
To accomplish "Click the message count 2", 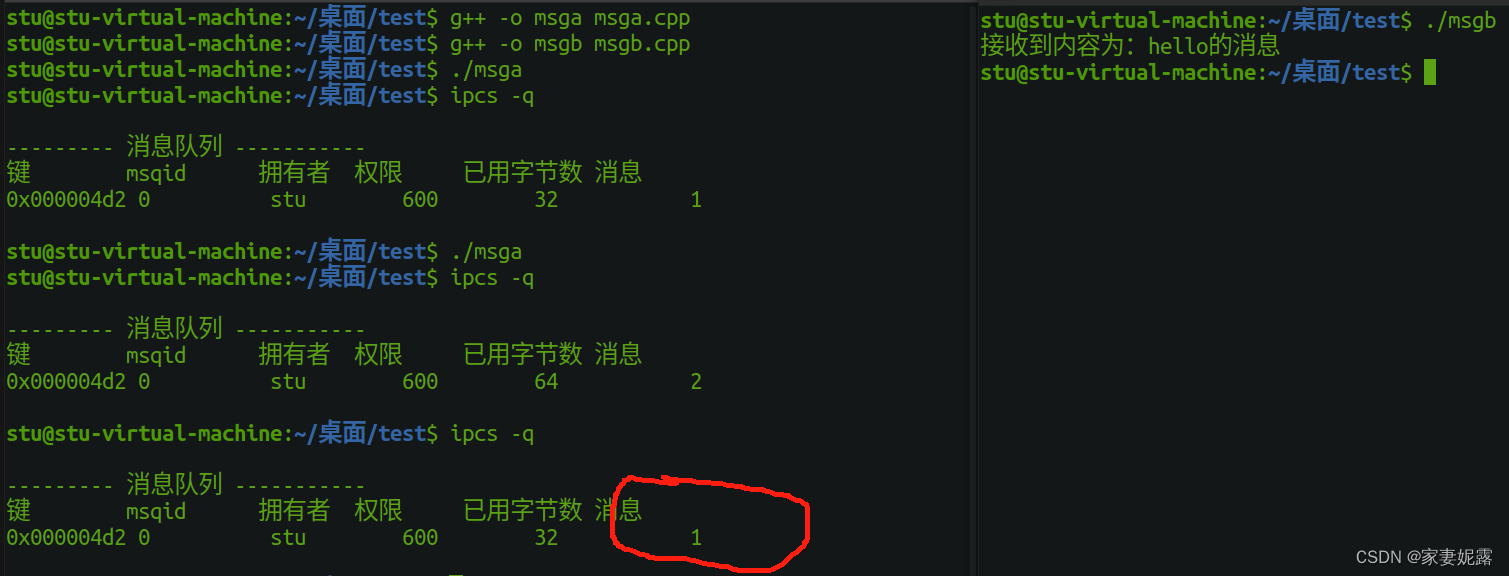I will [x=696, y=382].
